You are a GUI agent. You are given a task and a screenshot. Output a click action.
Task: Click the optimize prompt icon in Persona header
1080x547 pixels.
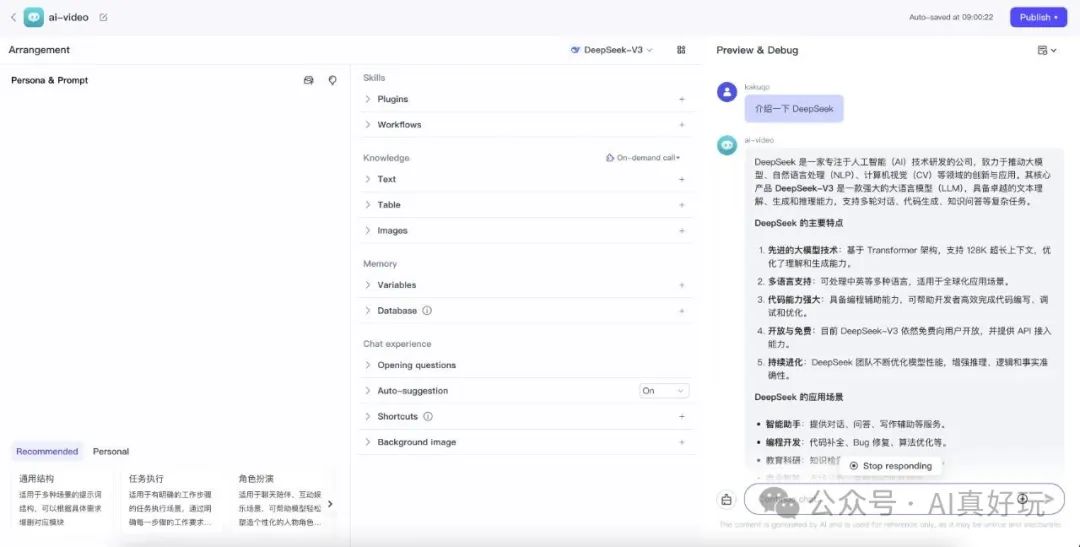click(x=333, y=81)
